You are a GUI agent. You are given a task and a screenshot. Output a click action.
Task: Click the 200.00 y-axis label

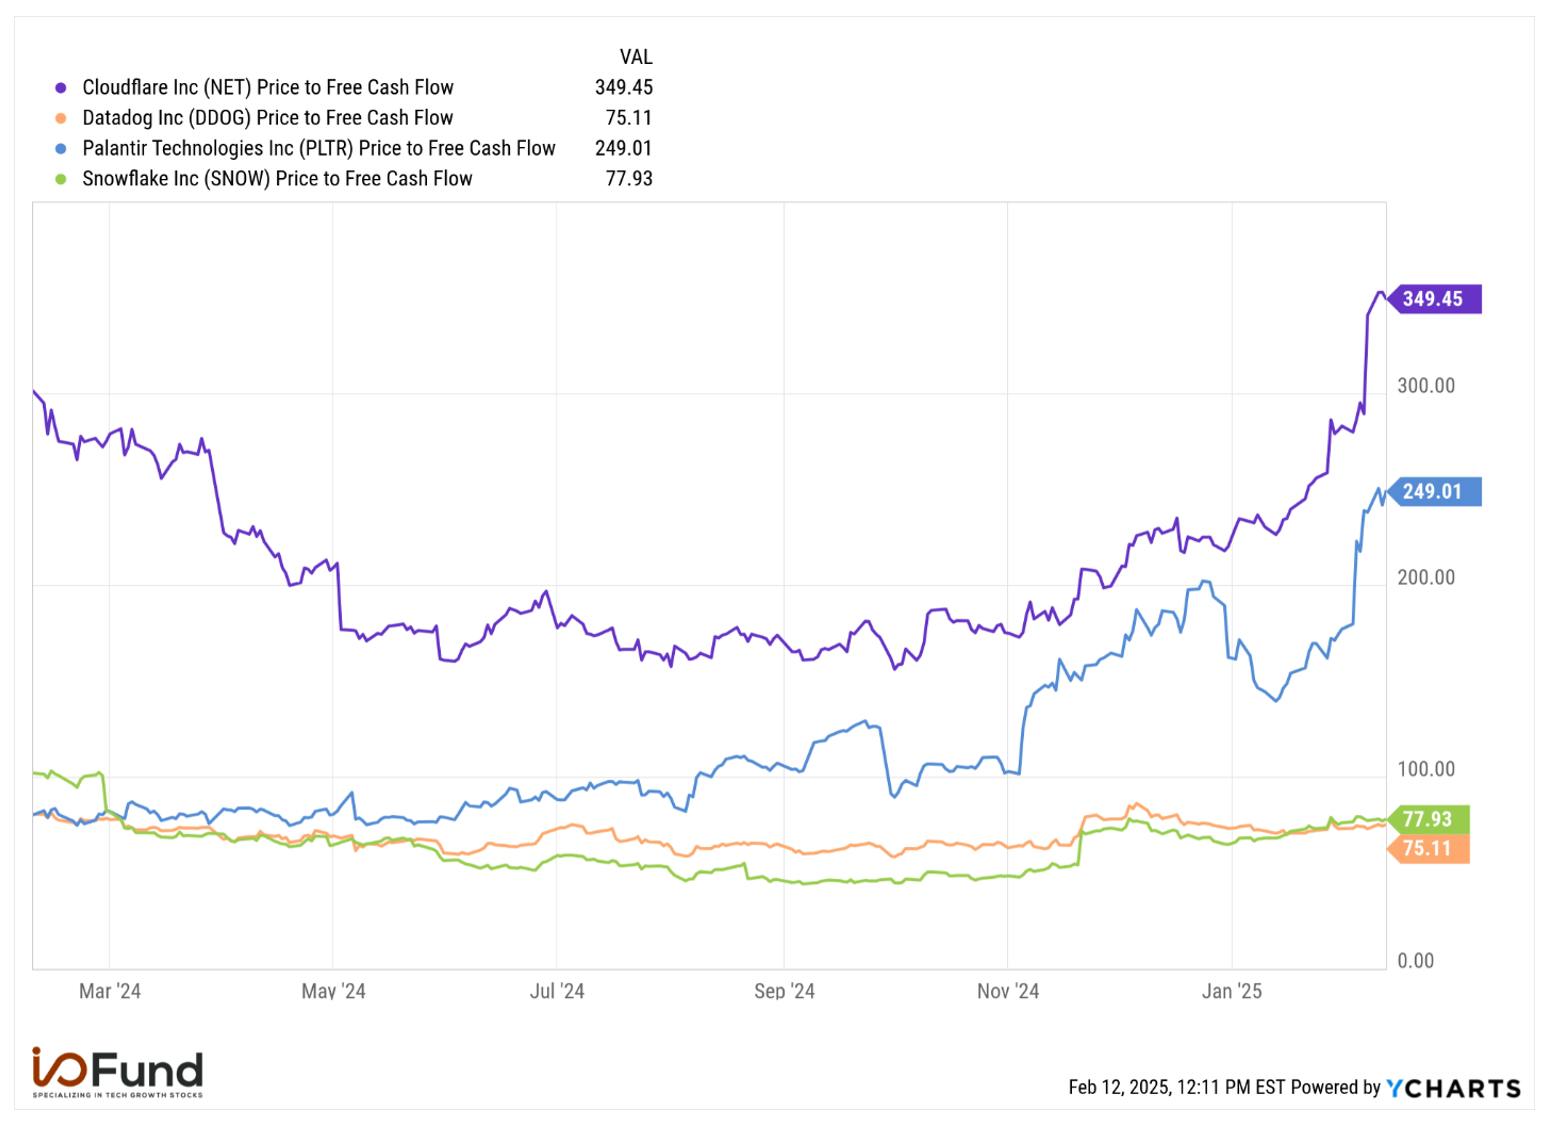click(1426, 578)
